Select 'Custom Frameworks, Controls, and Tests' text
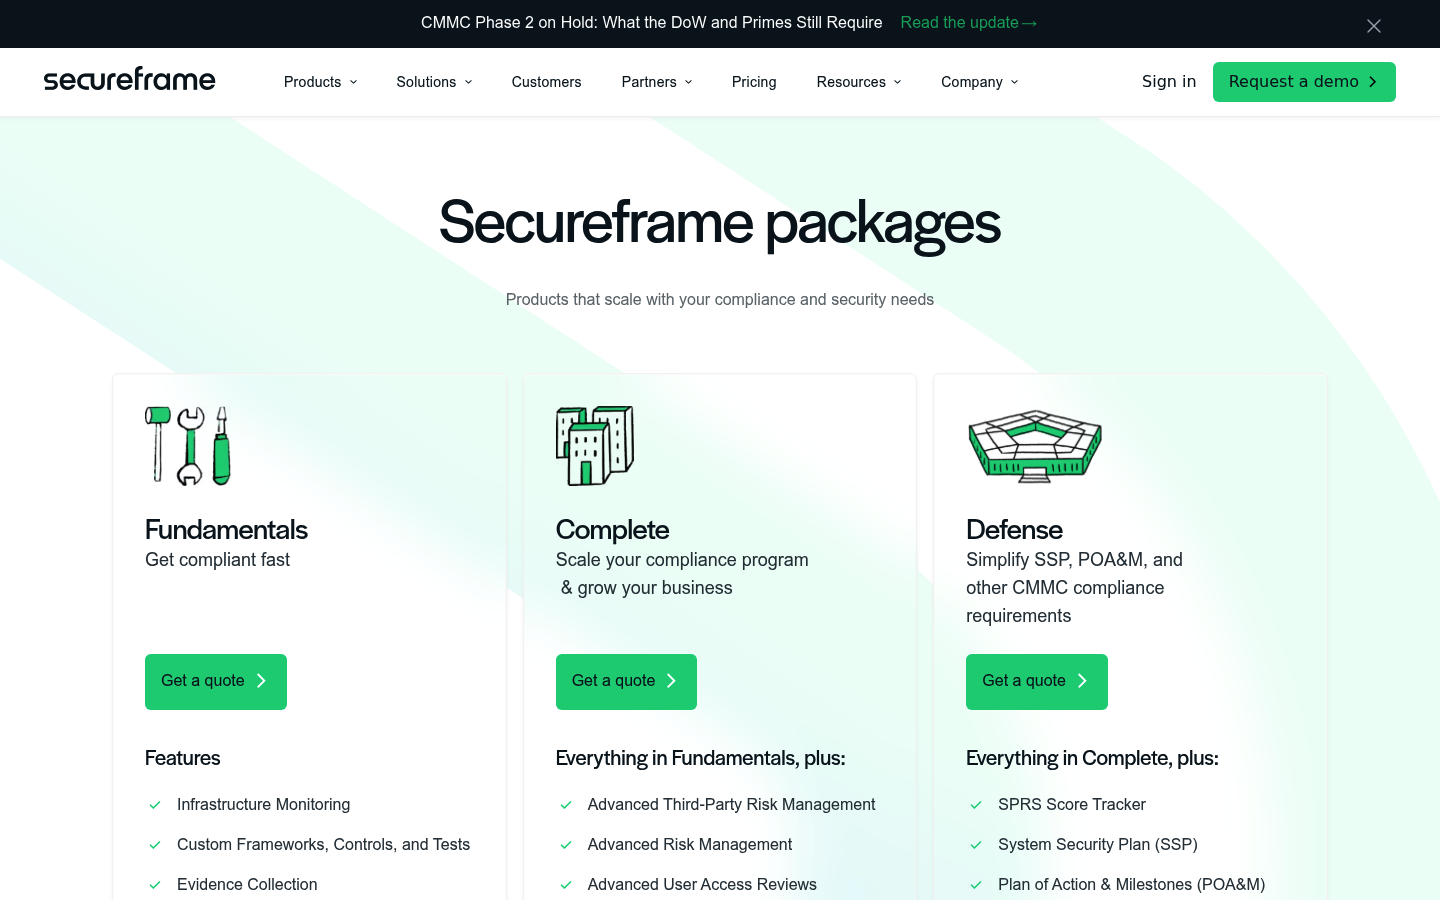The image size is (1440, 900). 323,845
